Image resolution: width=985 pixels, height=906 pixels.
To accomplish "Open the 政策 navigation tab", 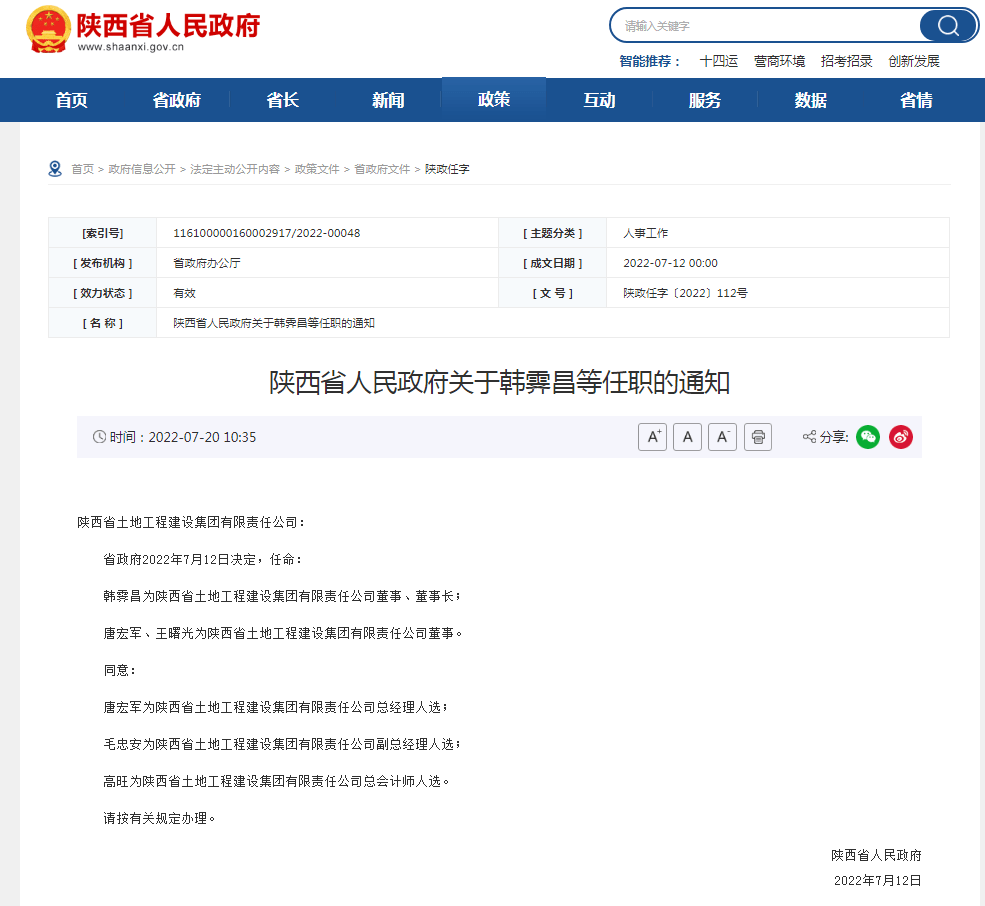I will tap(494, 99).
